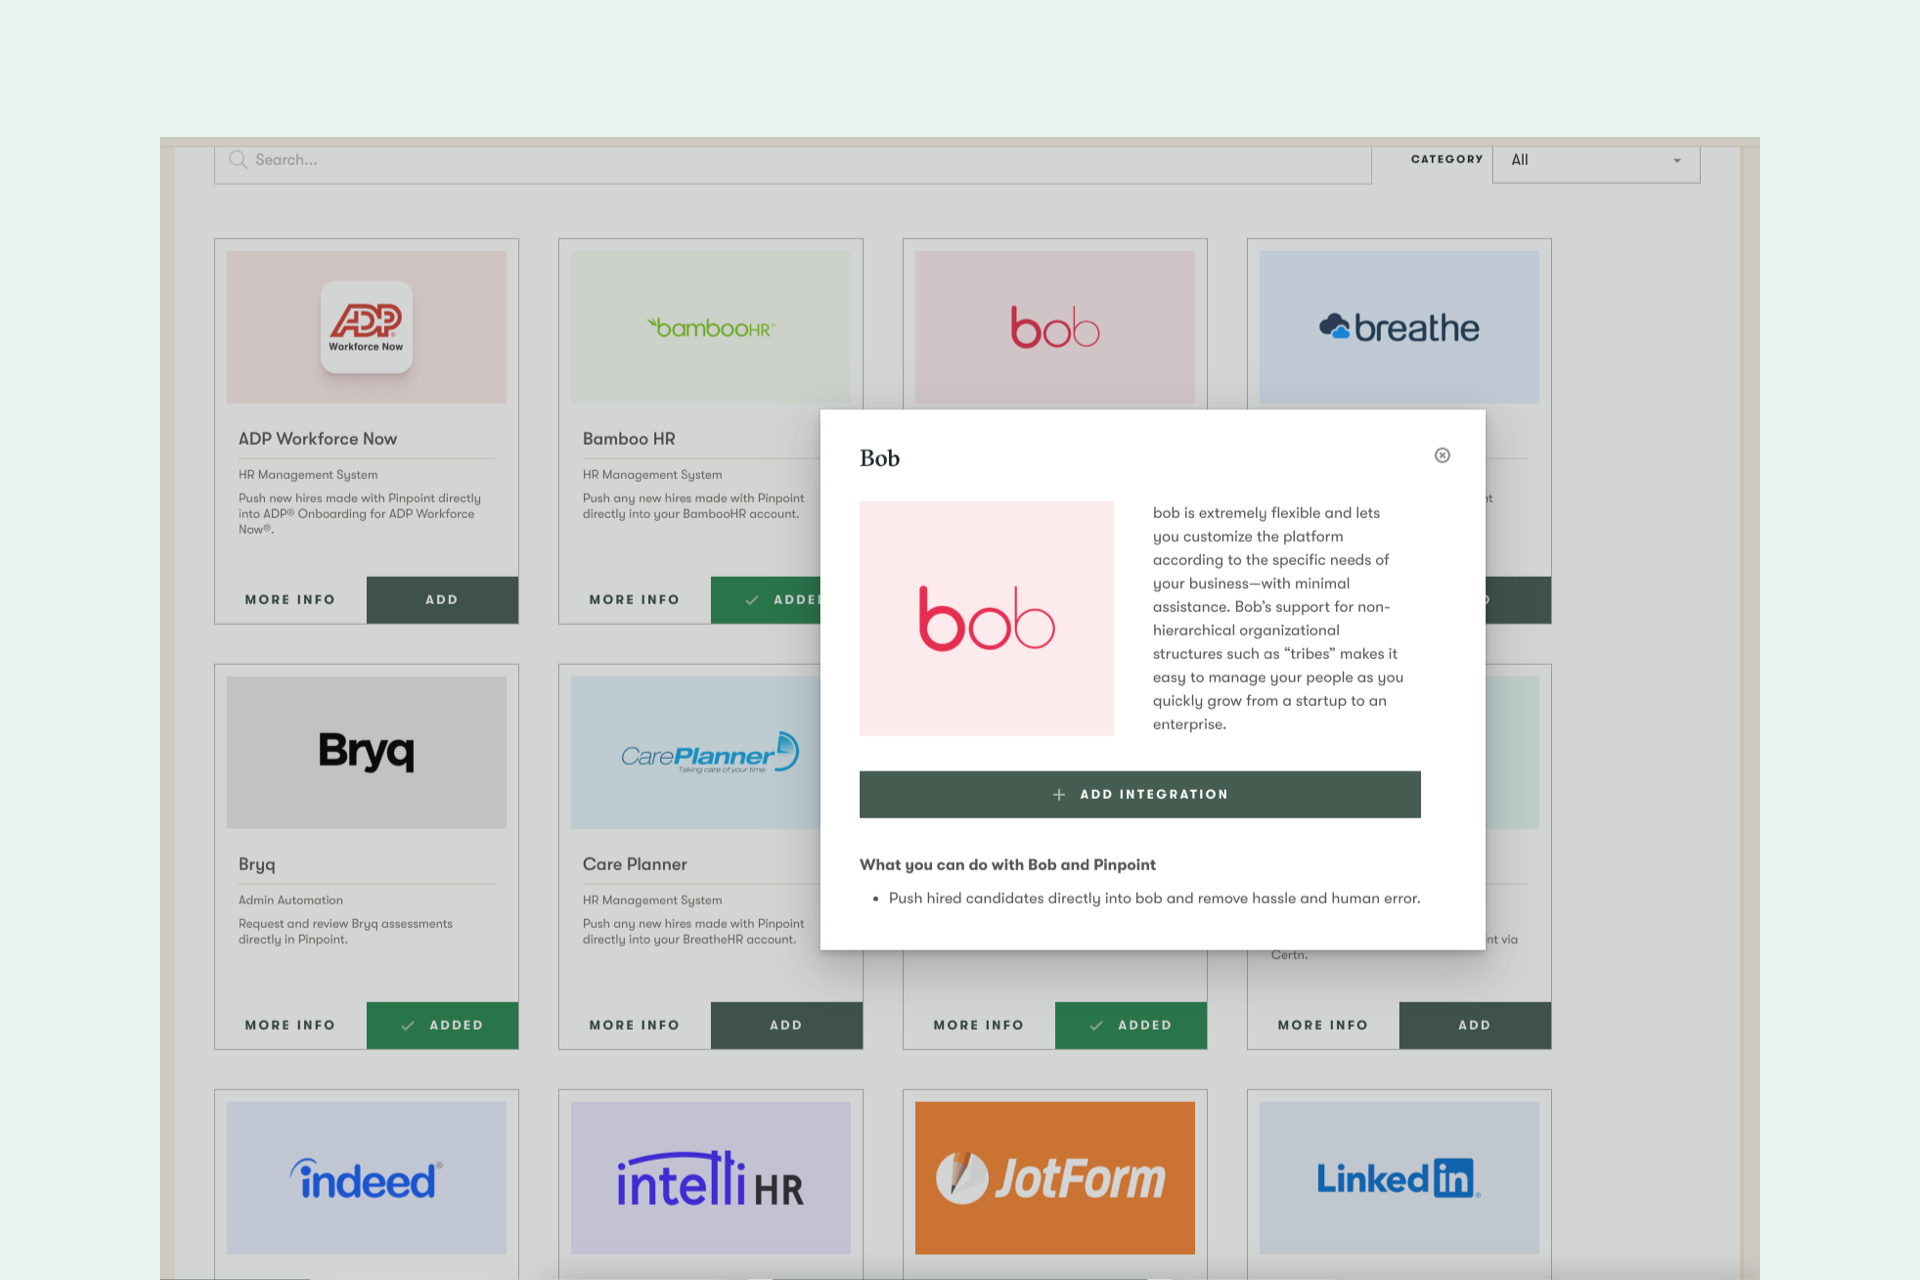Select the LinkedIn logo tile
The width and height of the screenshot is (1920, 1280).
pos(1398,1178)
